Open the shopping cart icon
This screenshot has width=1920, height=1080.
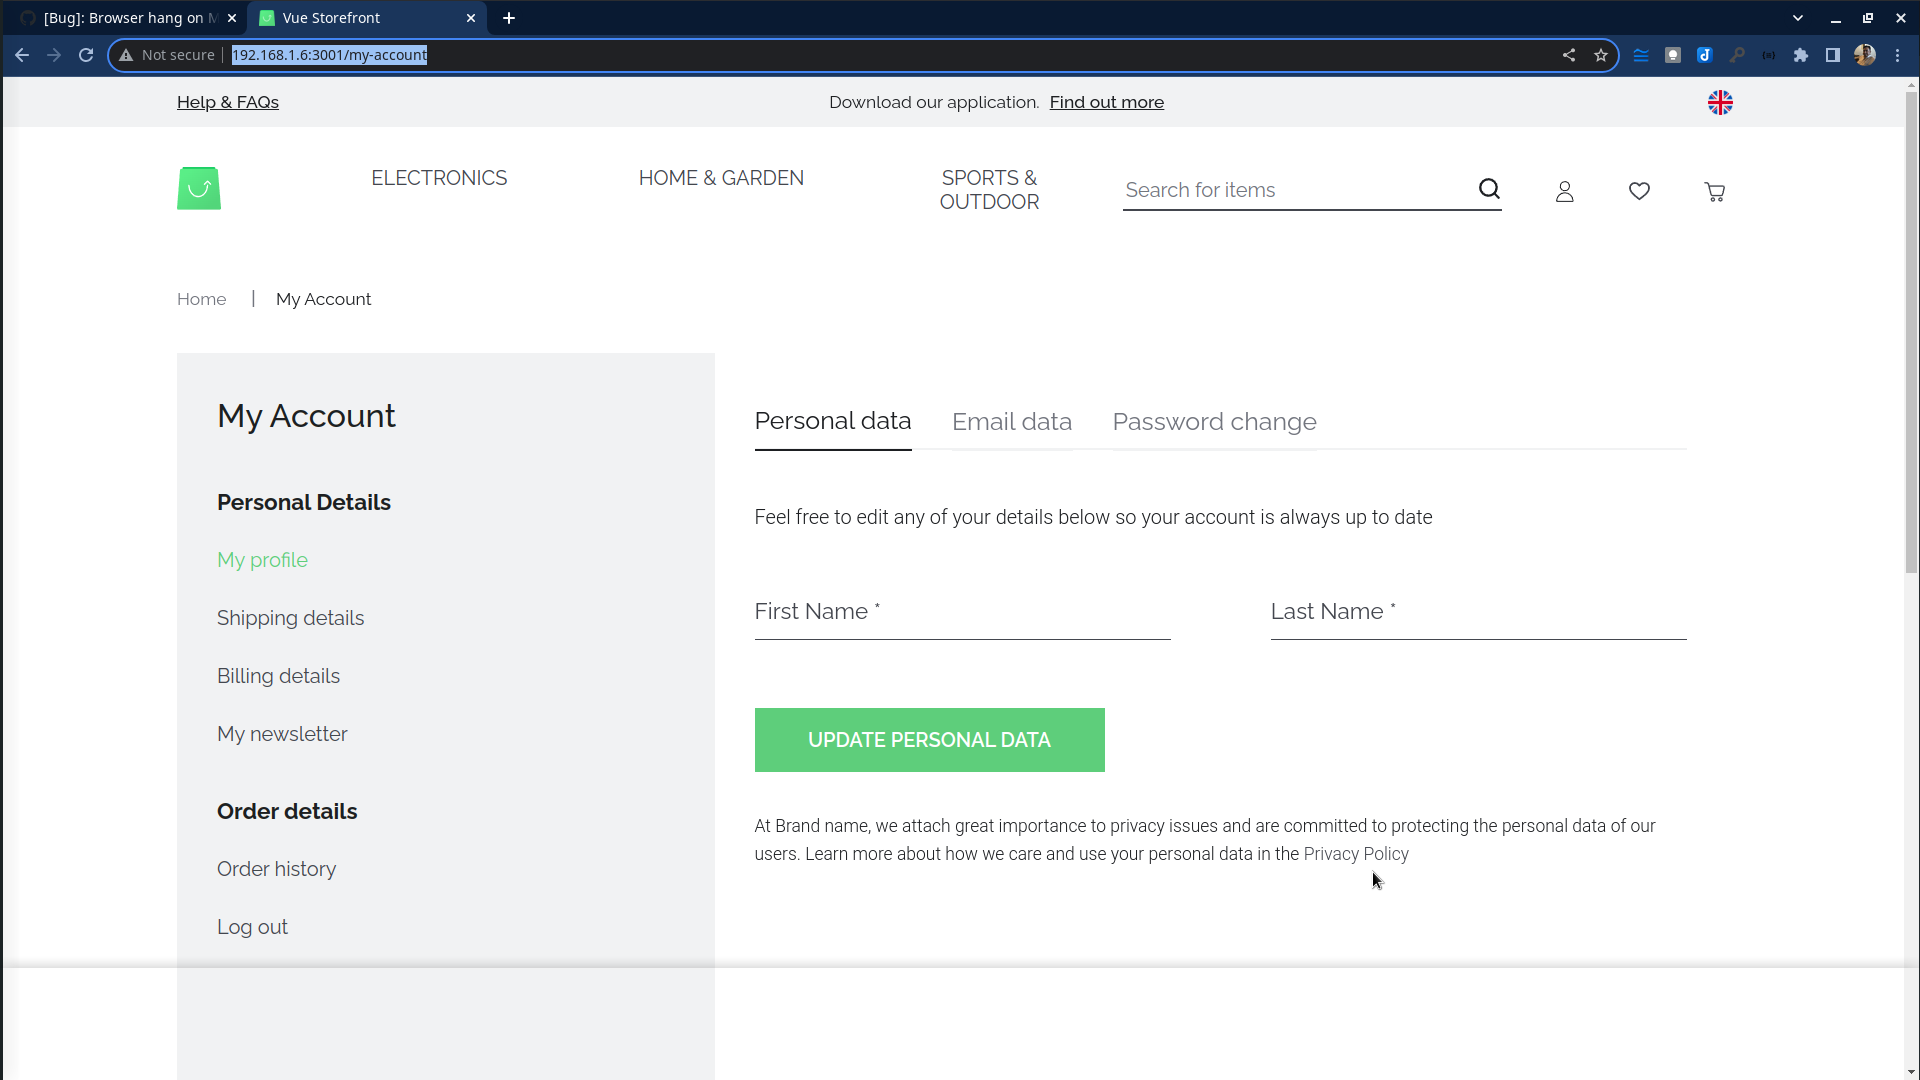click(1715, 191)
